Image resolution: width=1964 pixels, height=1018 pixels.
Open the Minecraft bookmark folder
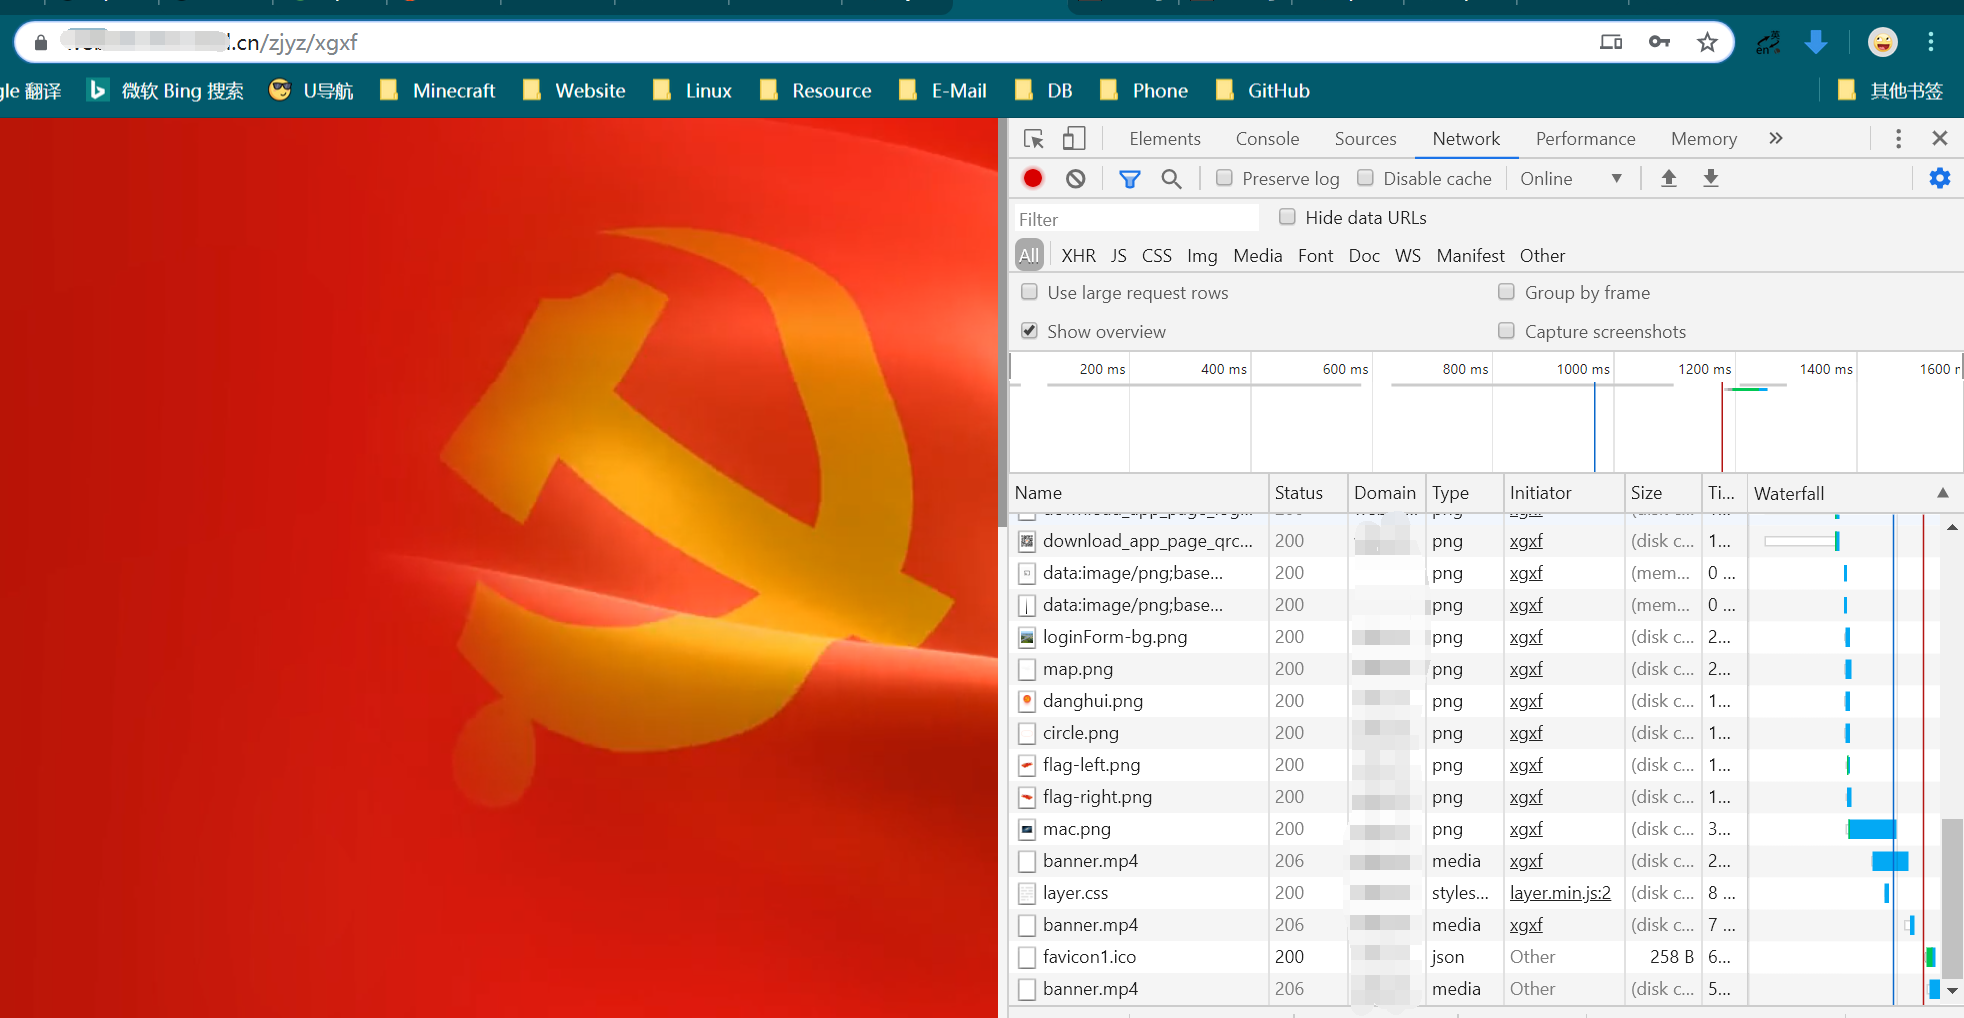[438, 91]
